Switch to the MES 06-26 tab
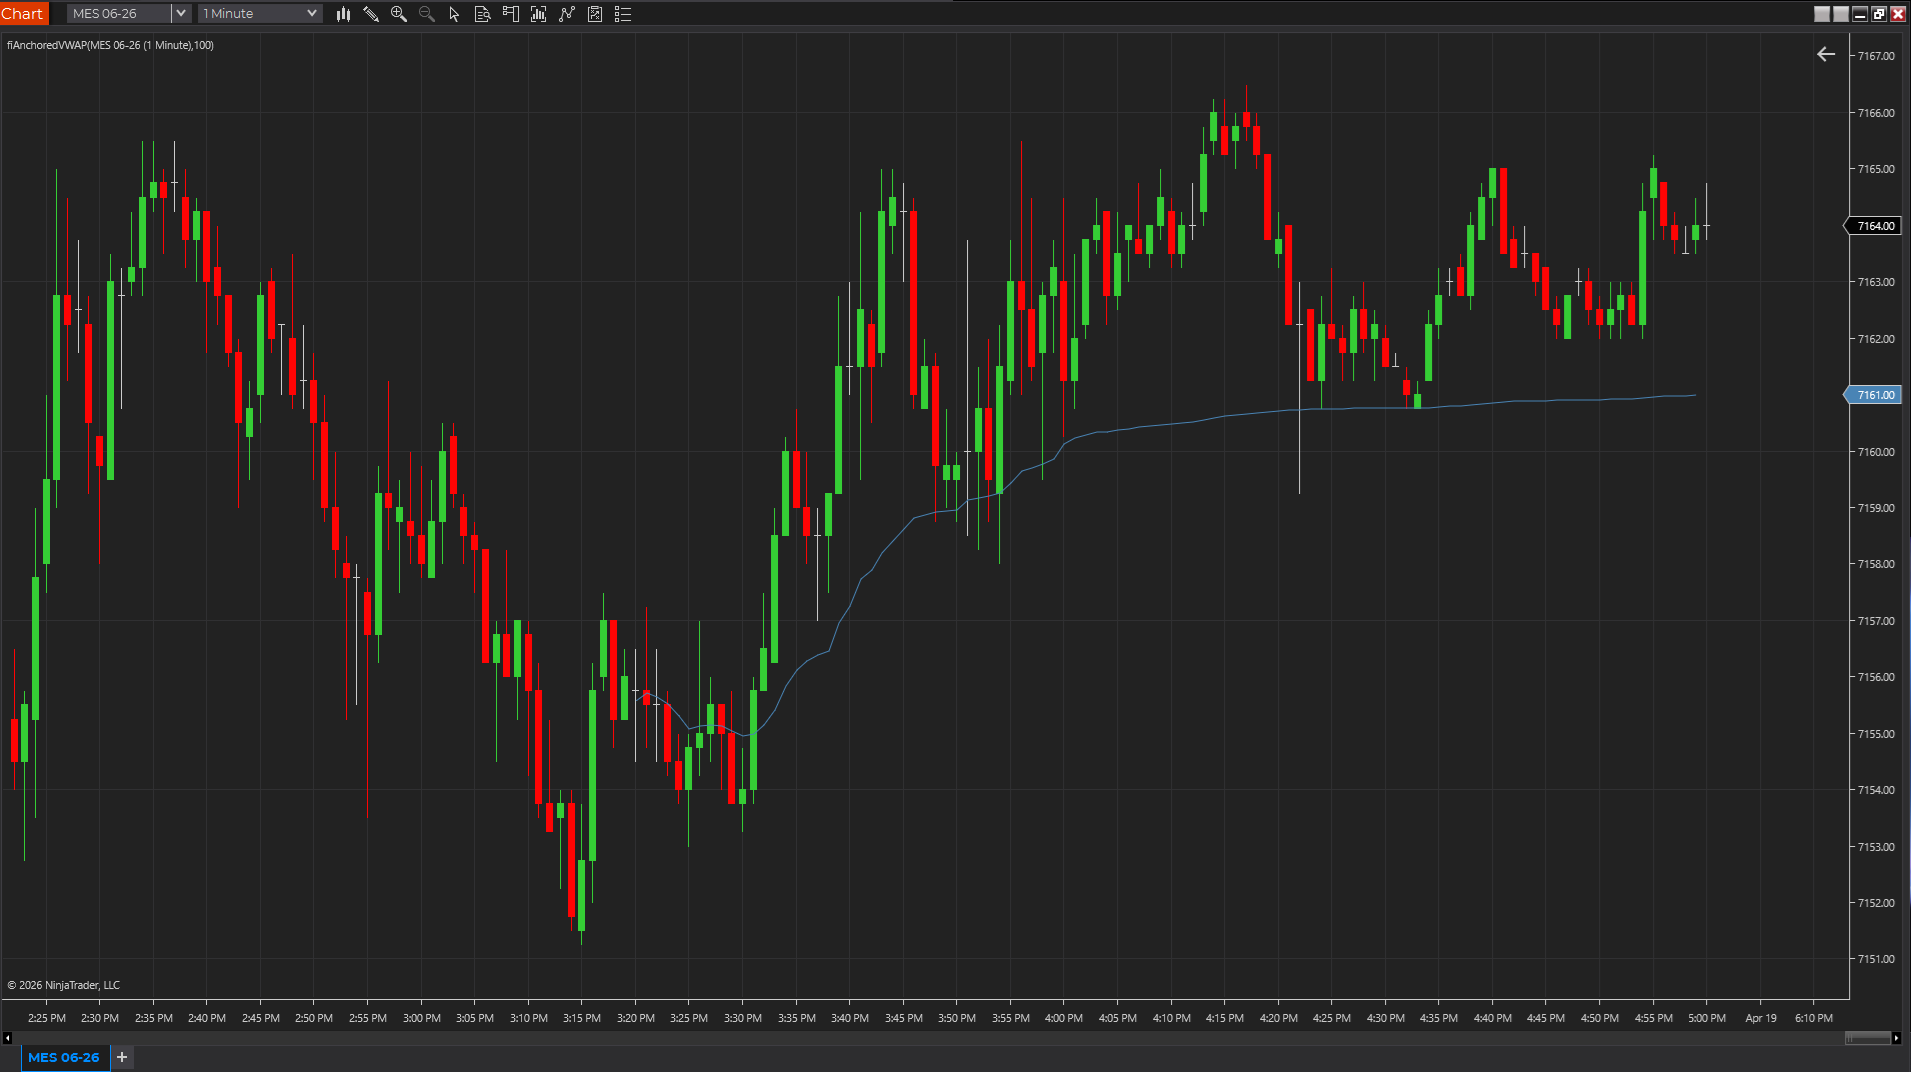Screen dimensions: 1911x1072 coord(64,1057)
